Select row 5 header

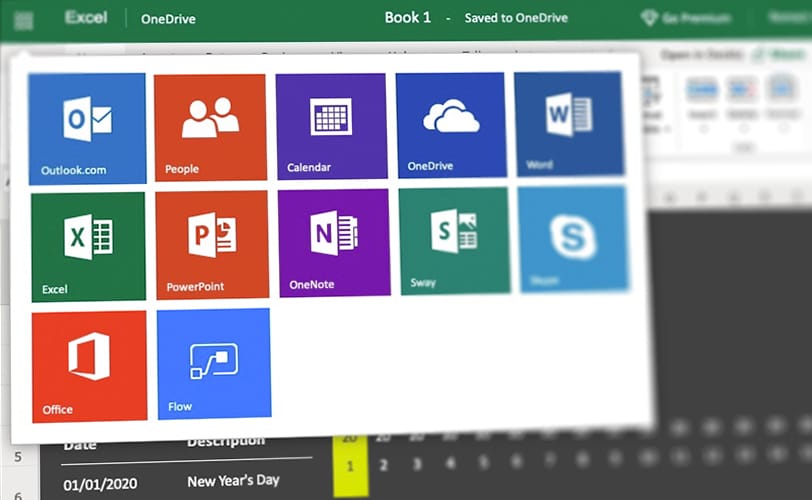[17, 457]
